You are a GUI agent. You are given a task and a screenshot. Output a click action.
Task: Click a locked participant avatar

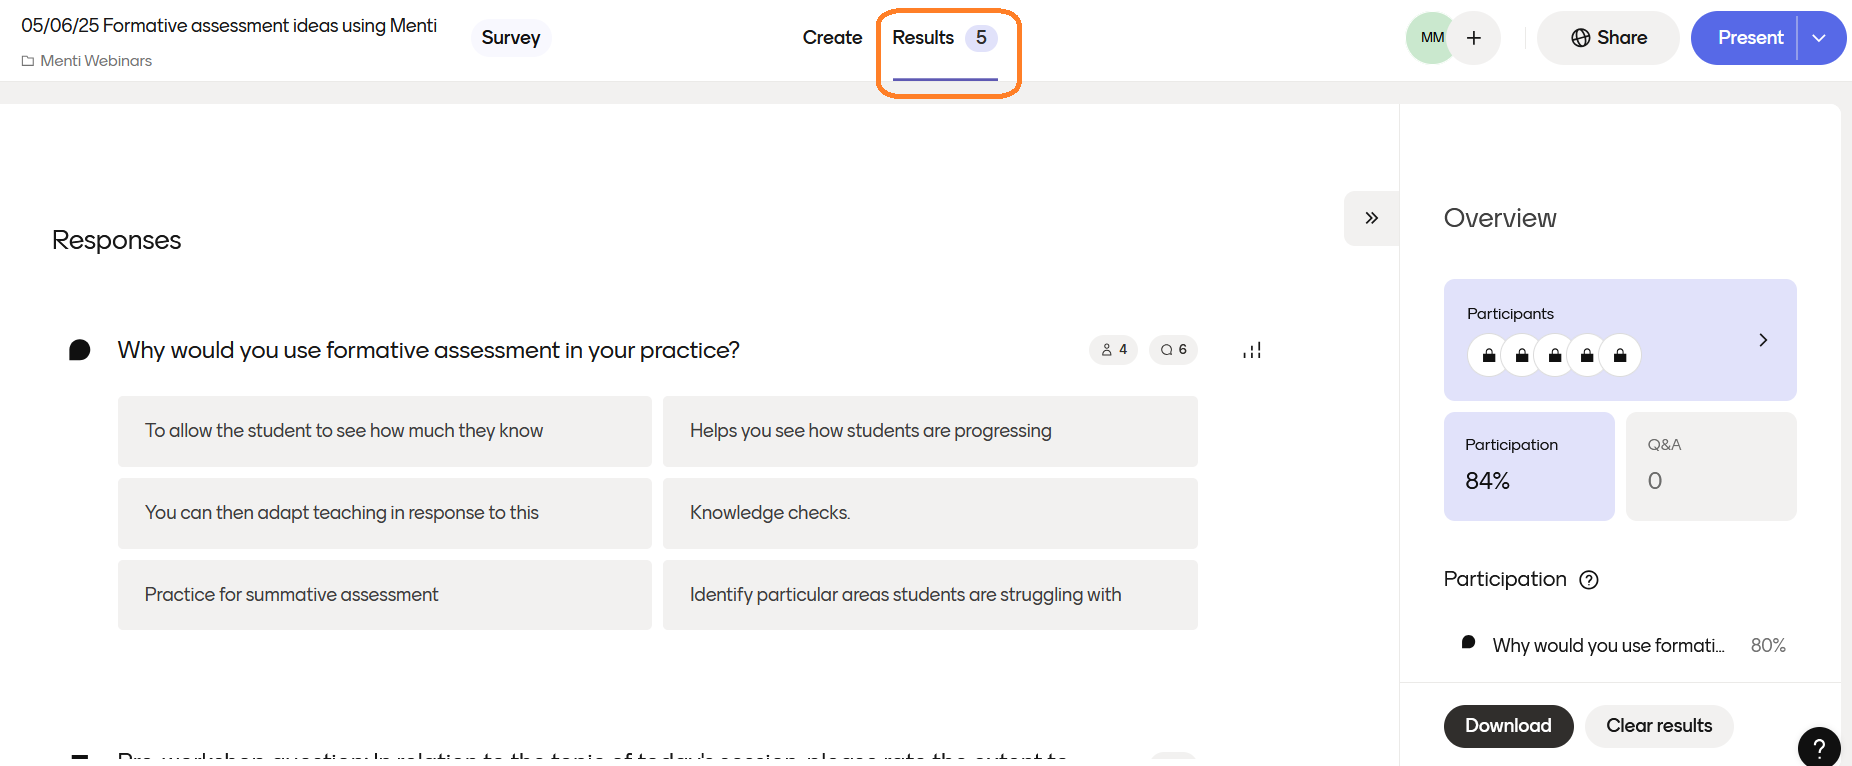pyautogui.click(x=1488, y=355)
